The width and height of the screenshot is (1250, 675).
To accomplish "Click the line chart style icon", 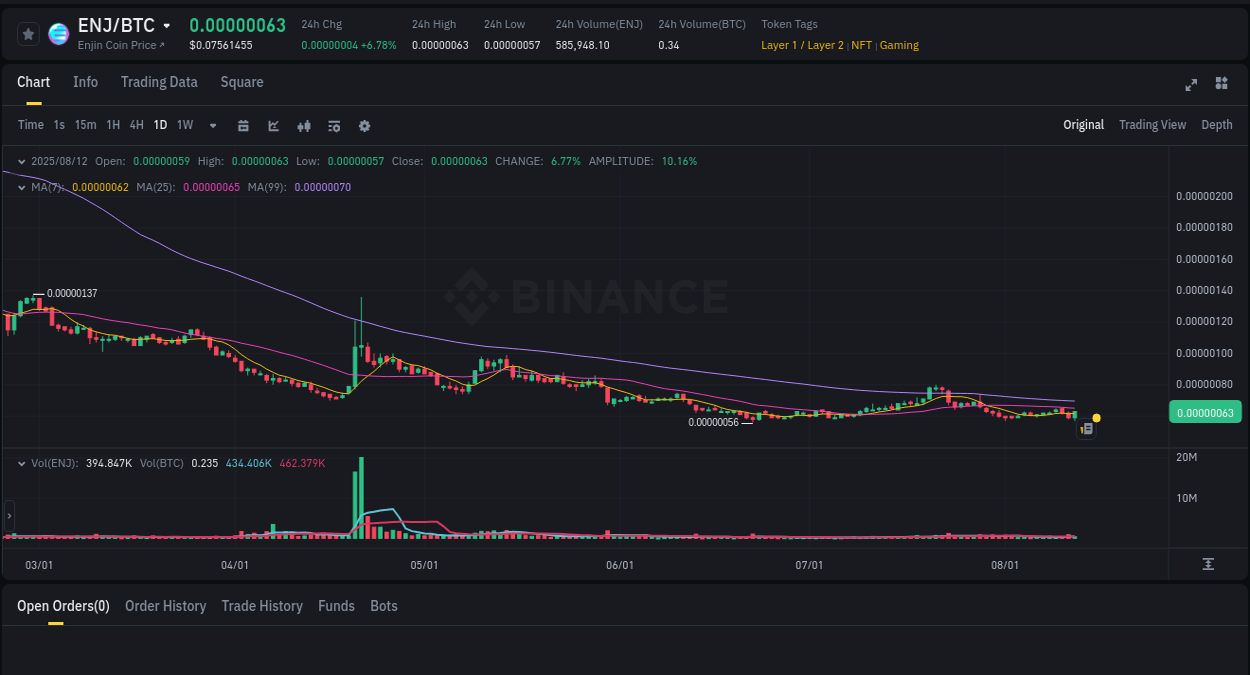I will tap(273, 125).
